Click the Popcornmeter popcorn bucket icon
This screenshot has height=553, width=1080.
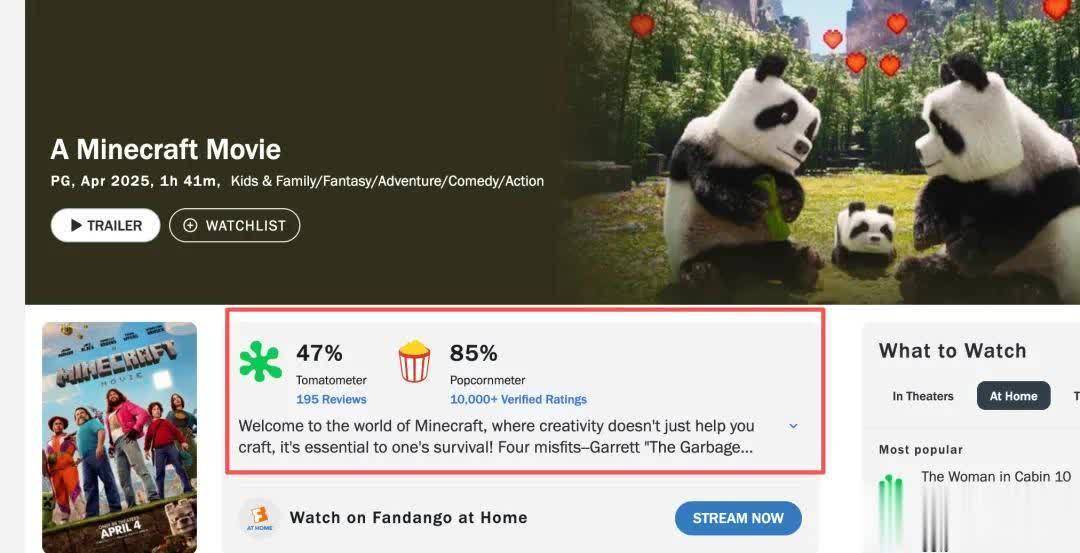click(414, 361)
